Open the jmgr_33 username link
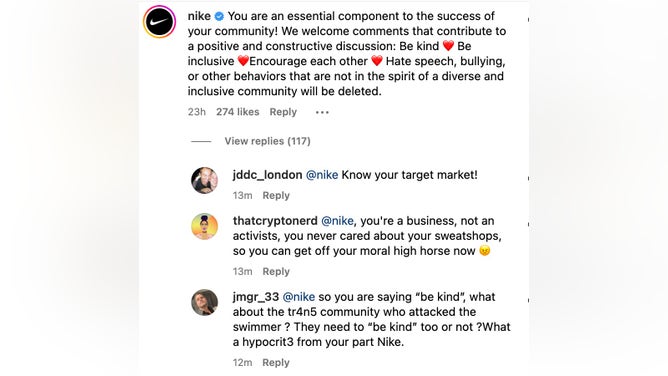 pos(256,297)
